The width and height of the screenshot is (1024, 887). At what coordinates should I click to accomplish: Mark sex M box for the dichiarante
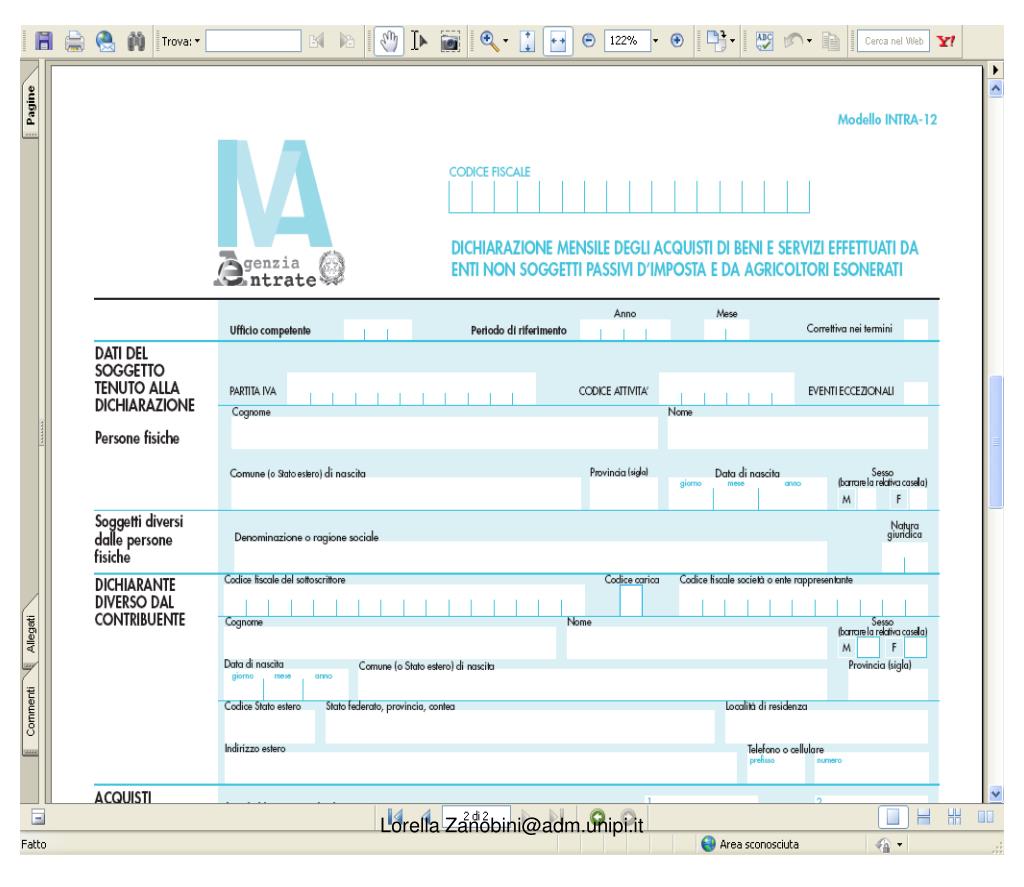[x=868, y=648]
